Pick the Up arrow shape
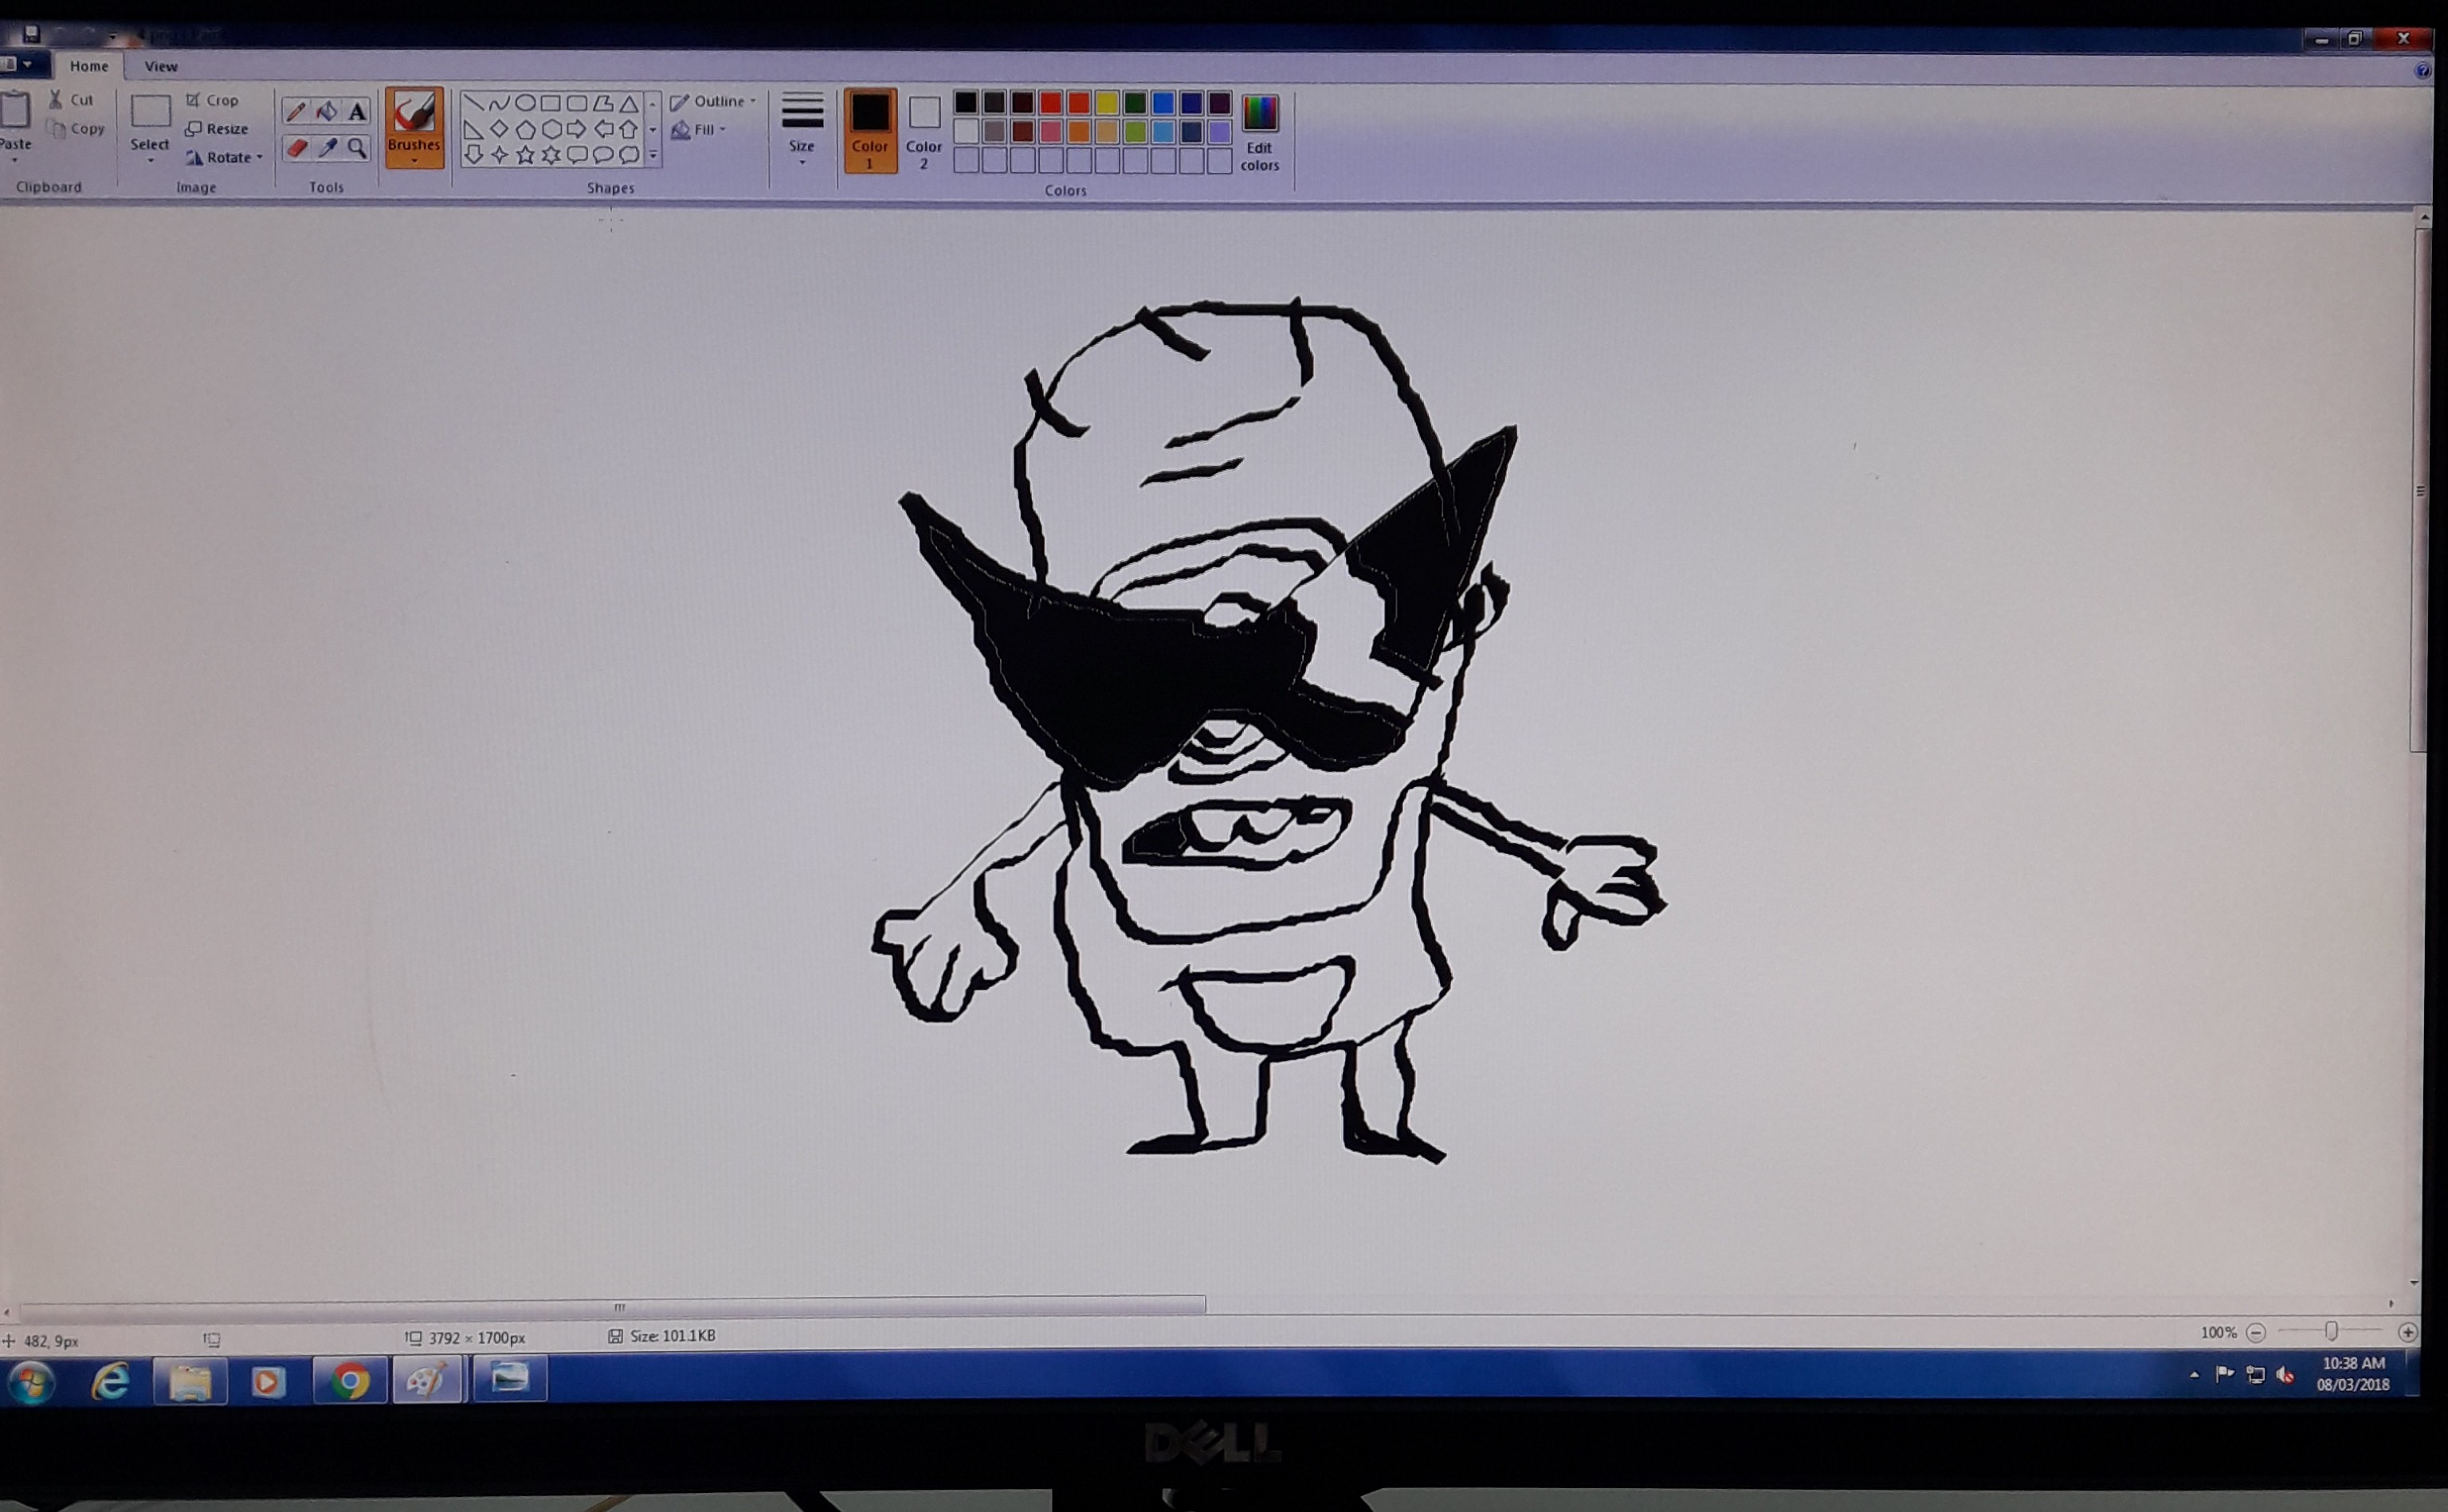 point(629,129)
